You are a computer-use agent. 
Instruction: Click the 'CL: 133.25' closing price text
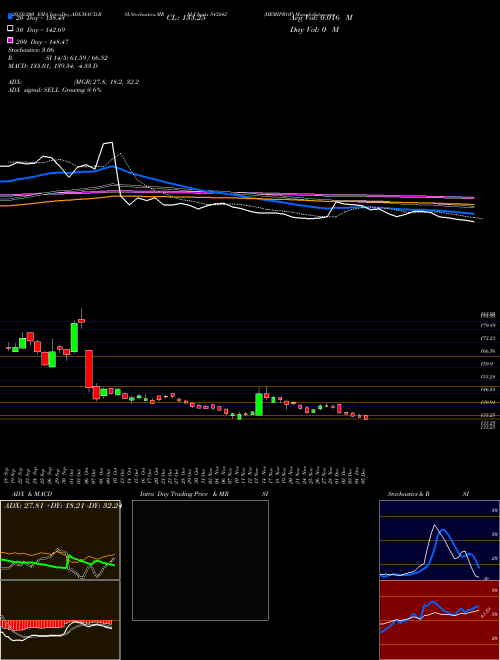click(186, 18)
